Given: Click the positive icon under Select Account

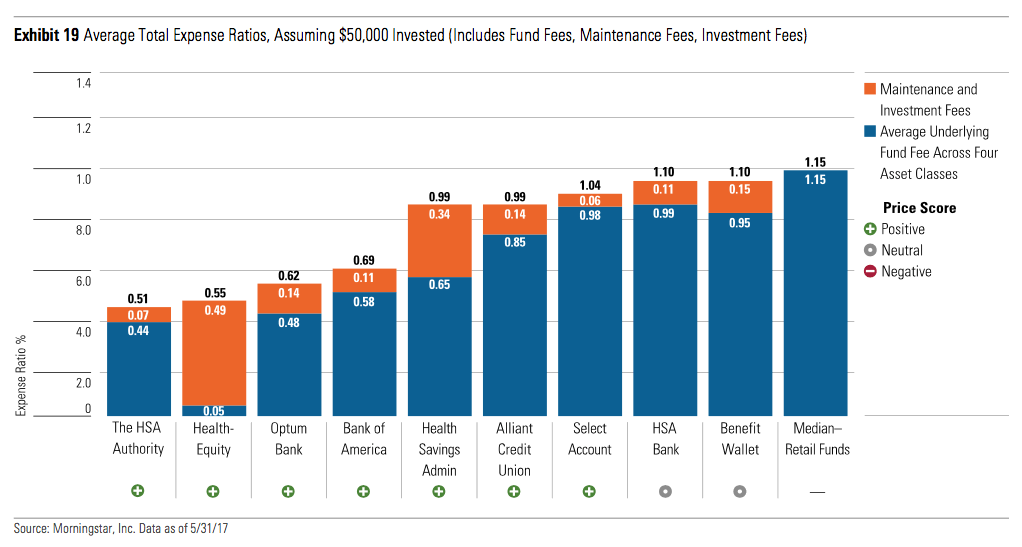Looking at the screenshot, I should coord(590,491).
